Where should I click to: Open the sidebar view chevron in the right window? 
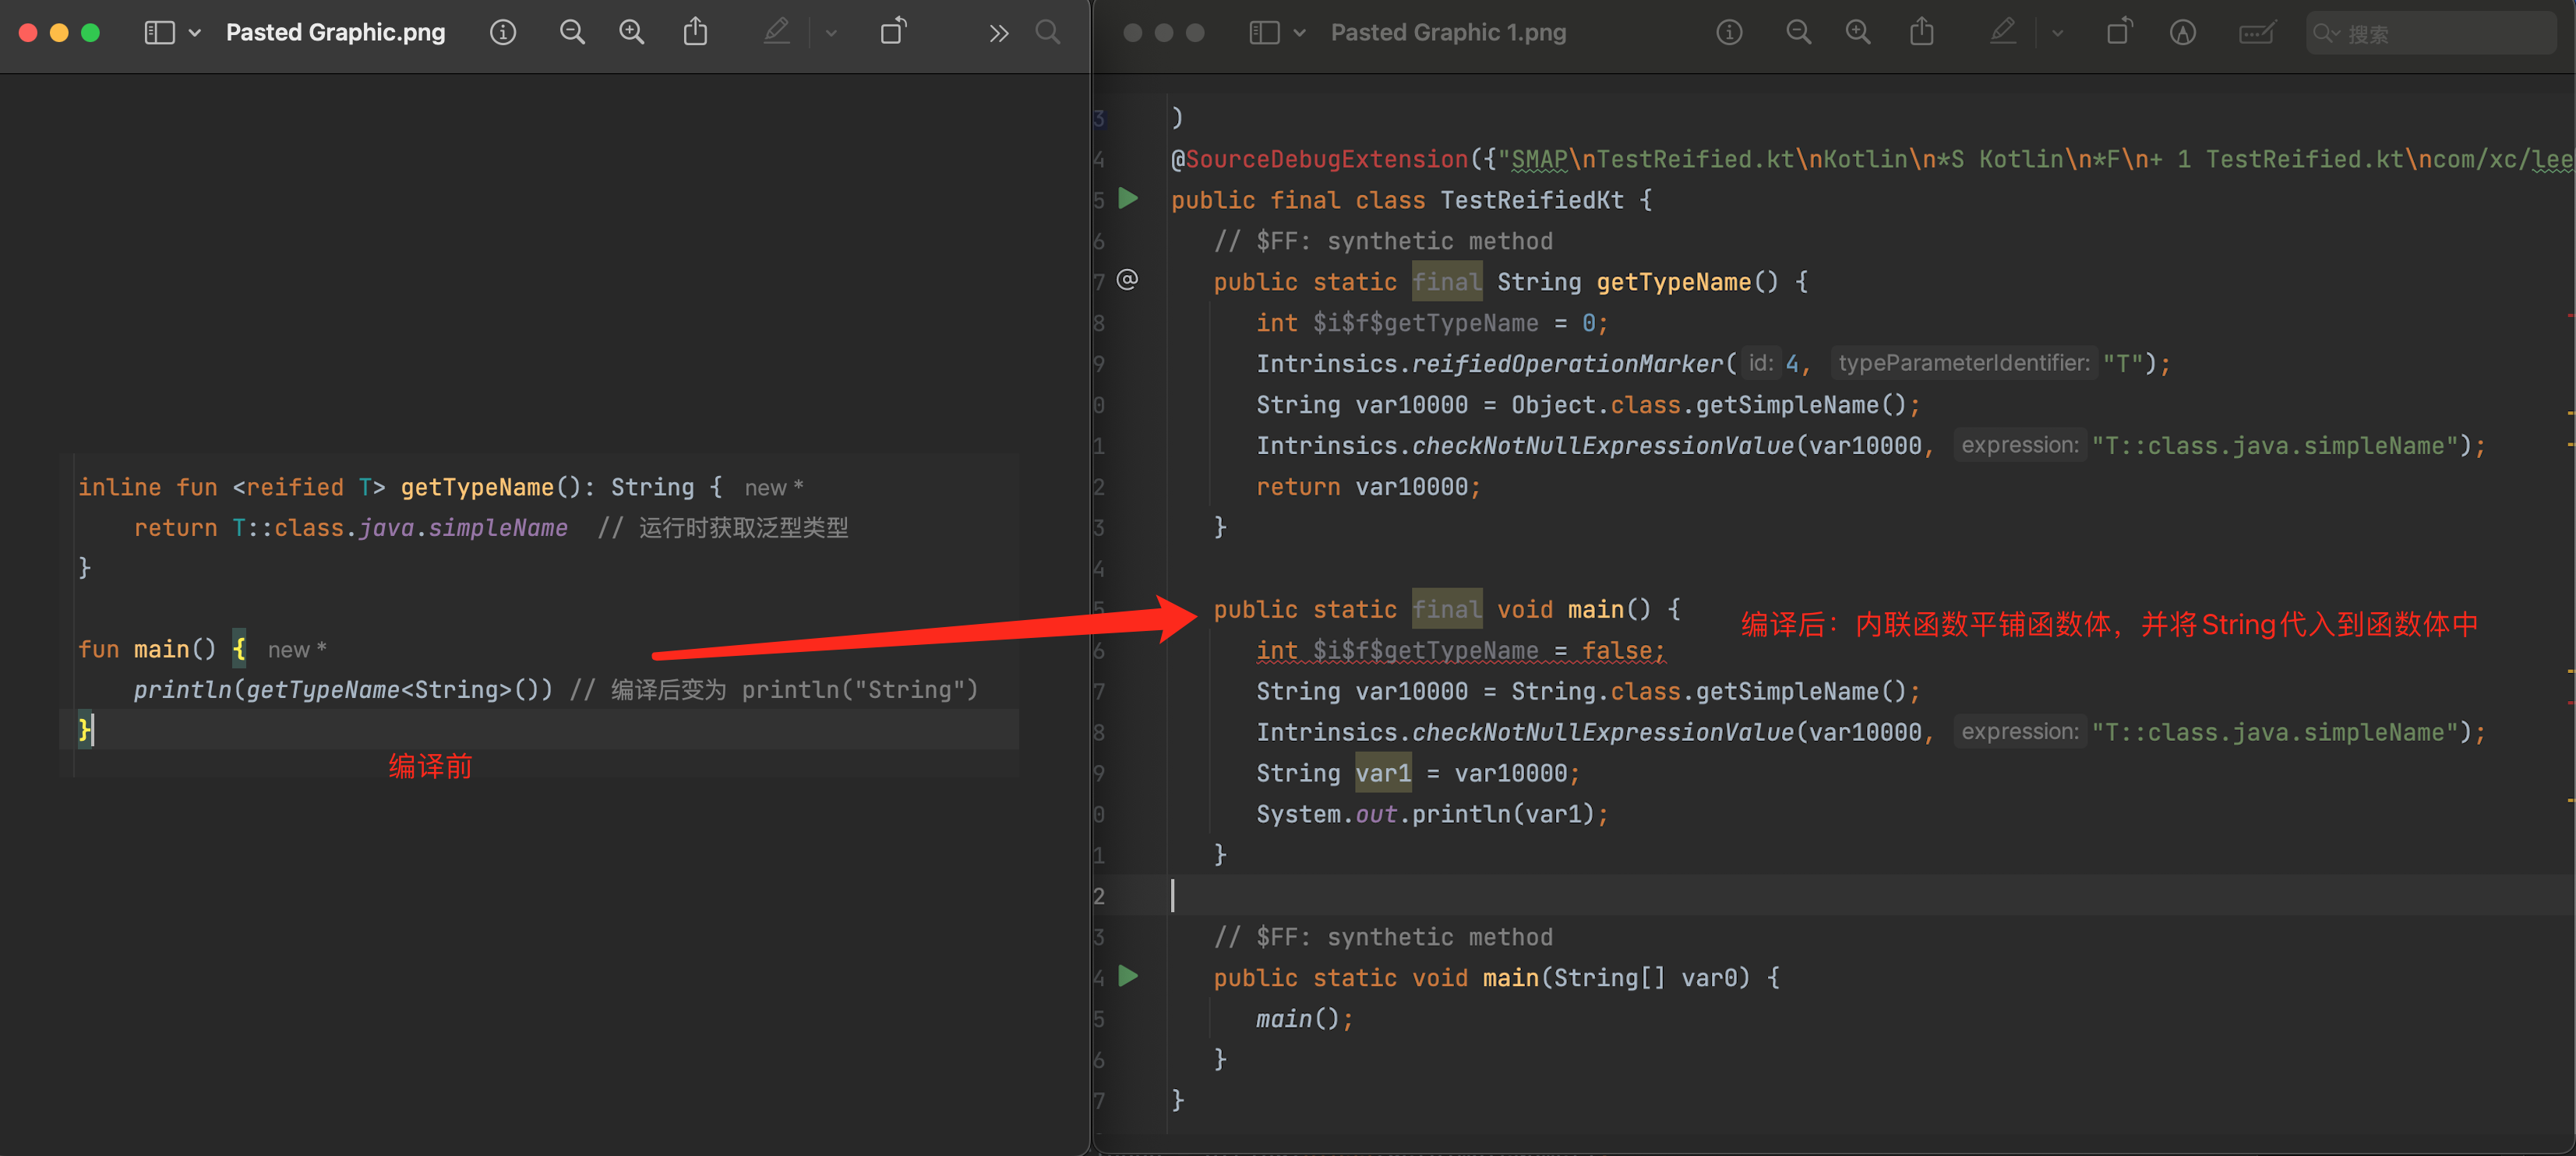click(1299, 33)
